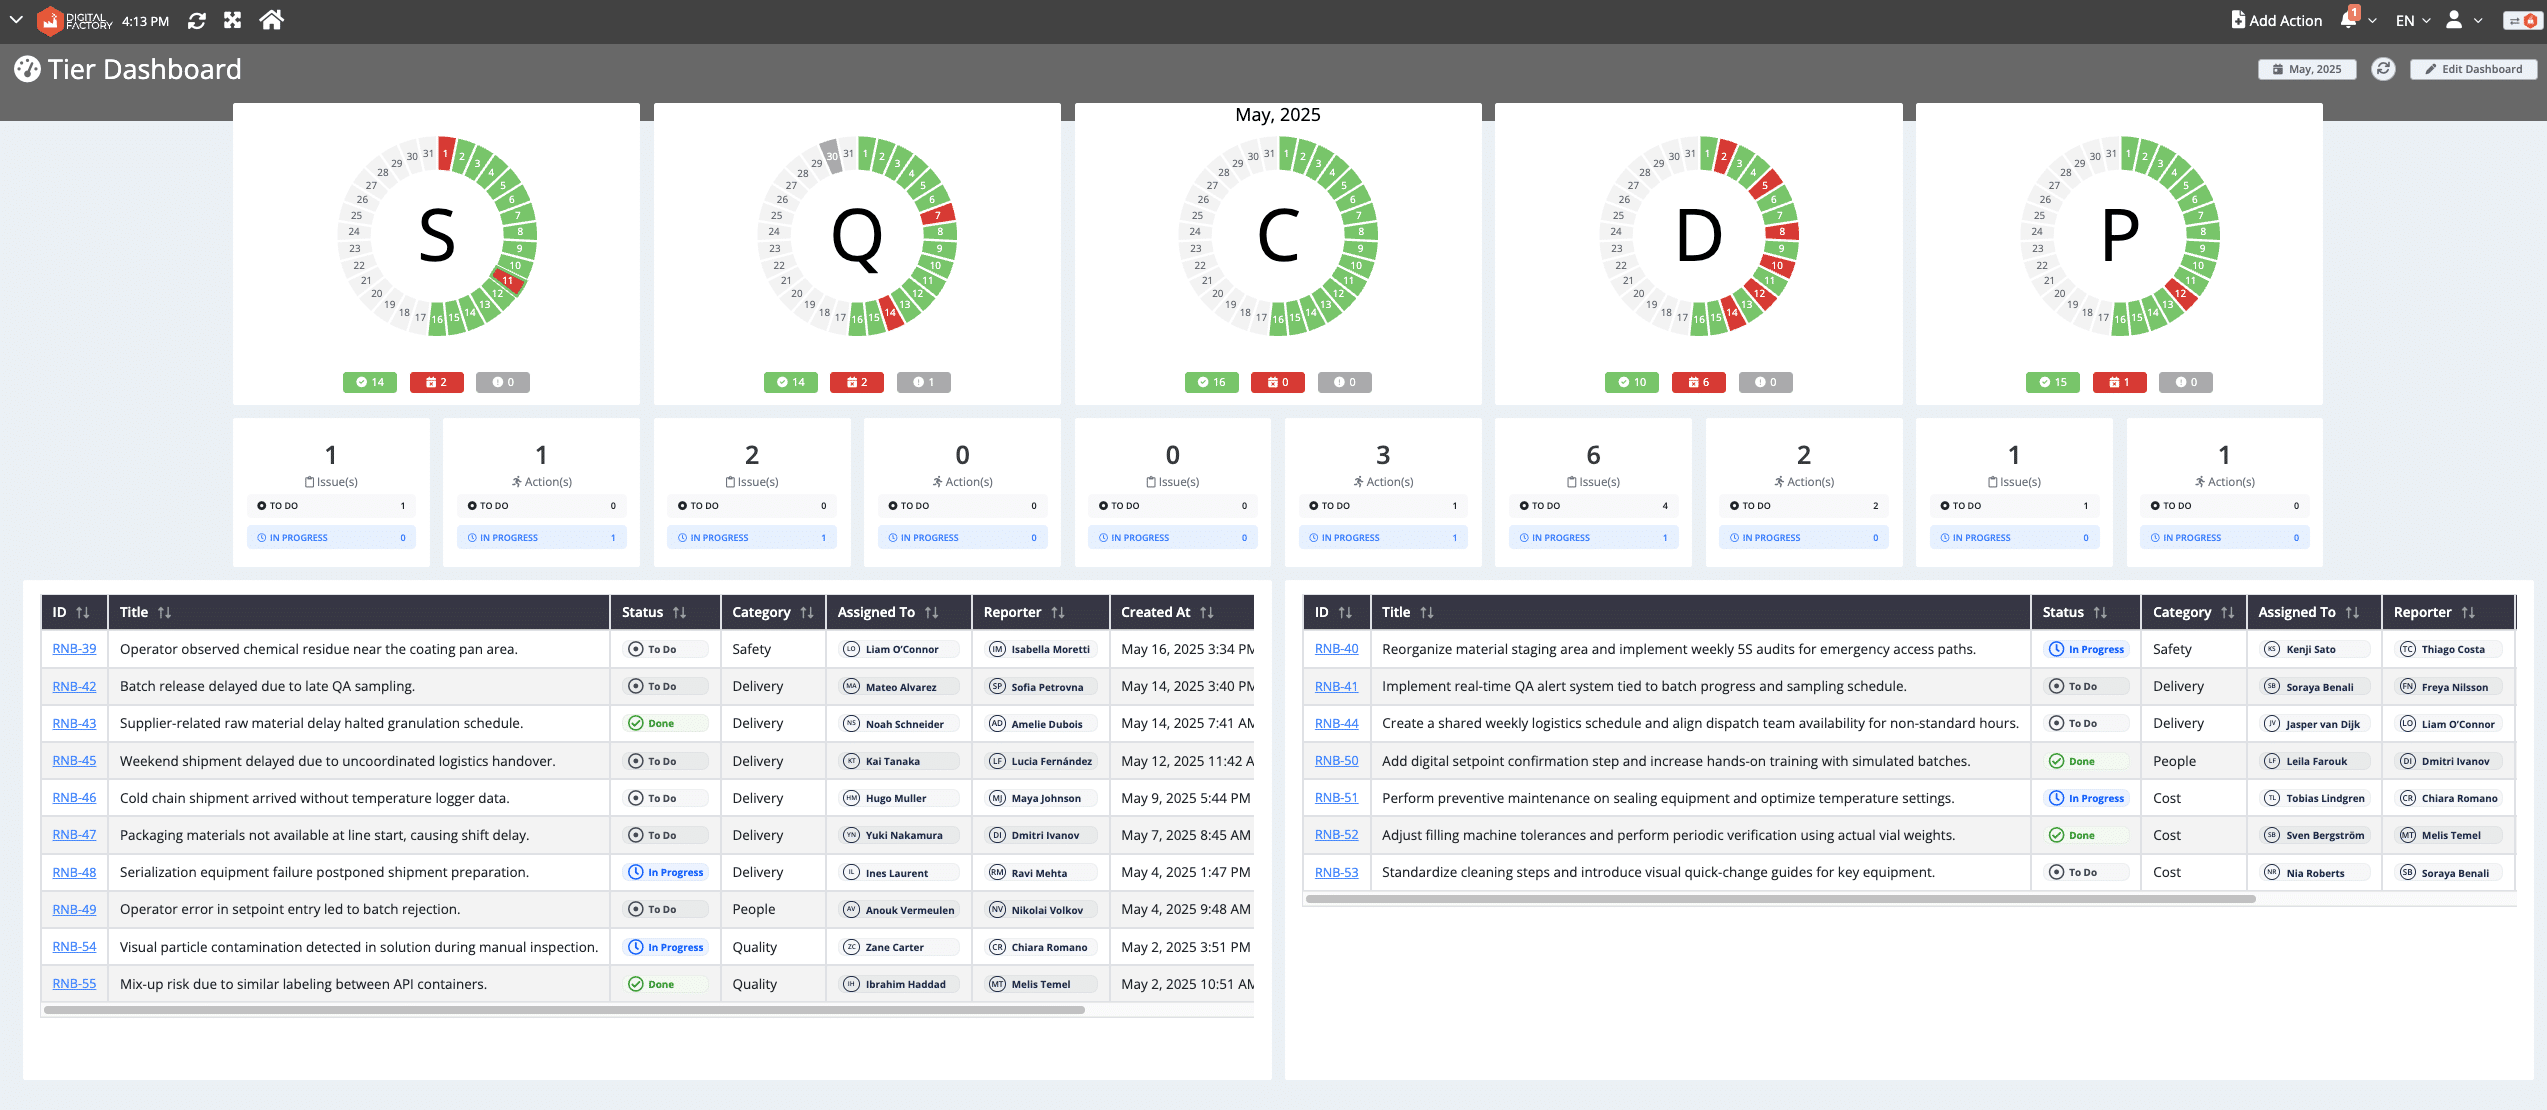Open action RNB-40 link
This screenshot has height=1110, width=2547.
pos(1336,649)
